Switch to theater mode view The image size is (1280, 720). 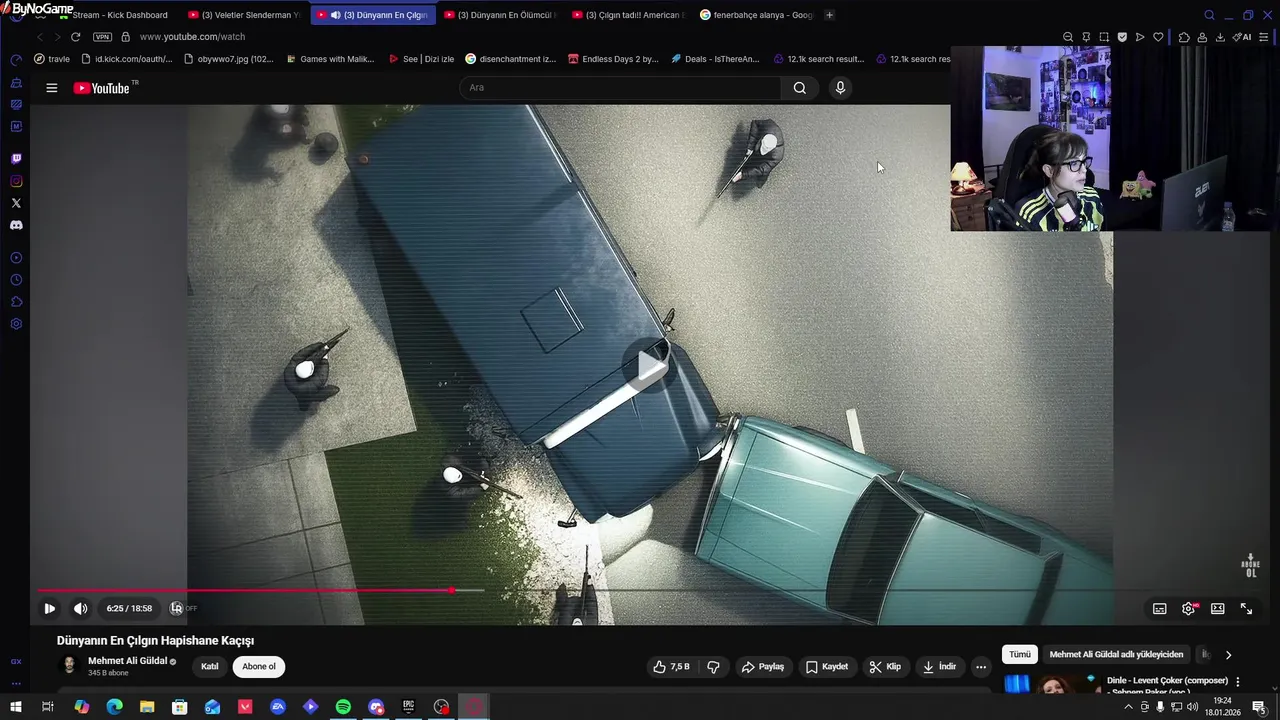pyautogui.click(x=1218, y=608)
